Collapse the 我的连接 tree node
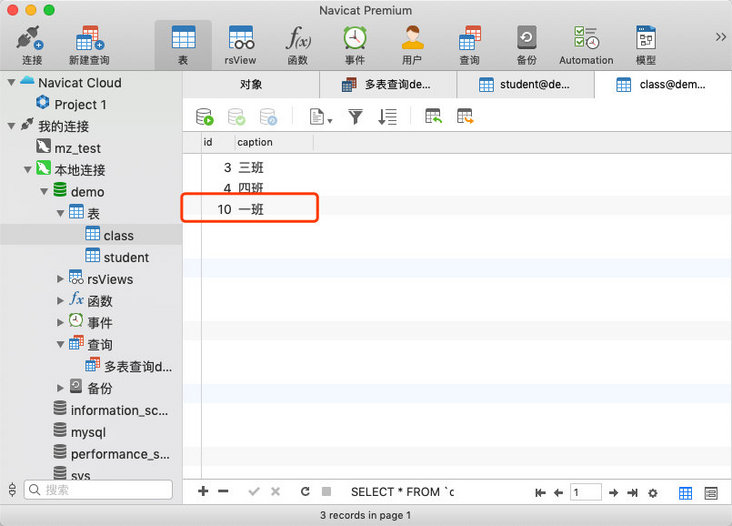This screenshot has height=526, width=732. point(12,126)
